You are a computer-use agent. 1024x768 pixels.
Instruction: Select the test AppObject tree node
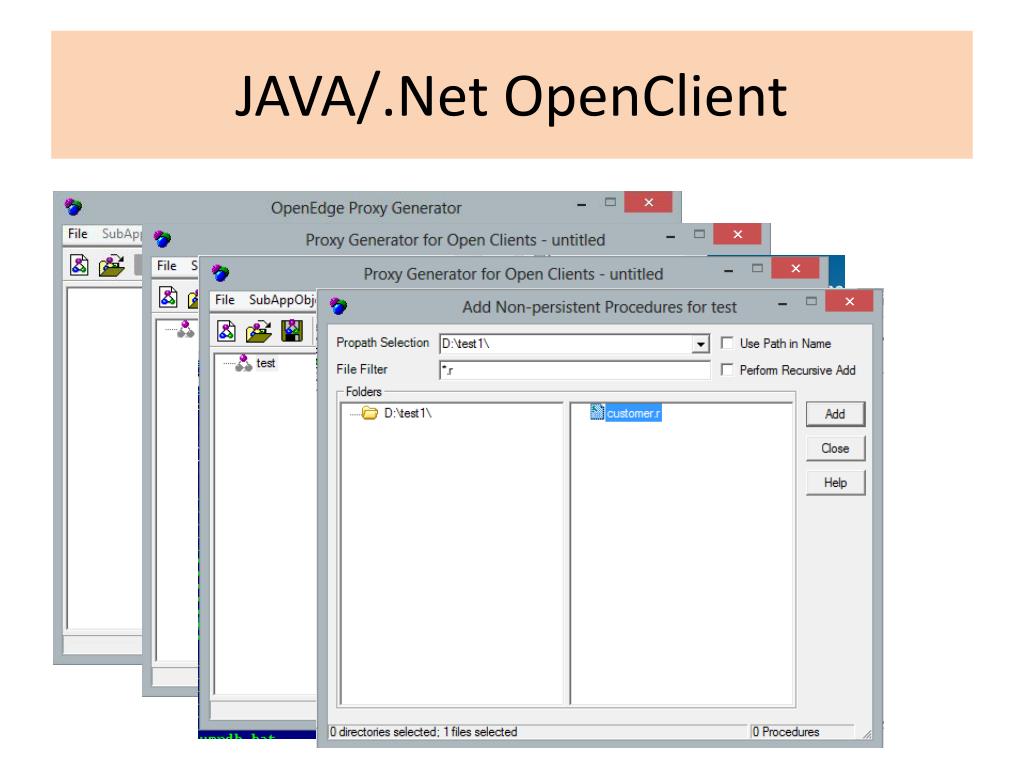coord(265,363)
